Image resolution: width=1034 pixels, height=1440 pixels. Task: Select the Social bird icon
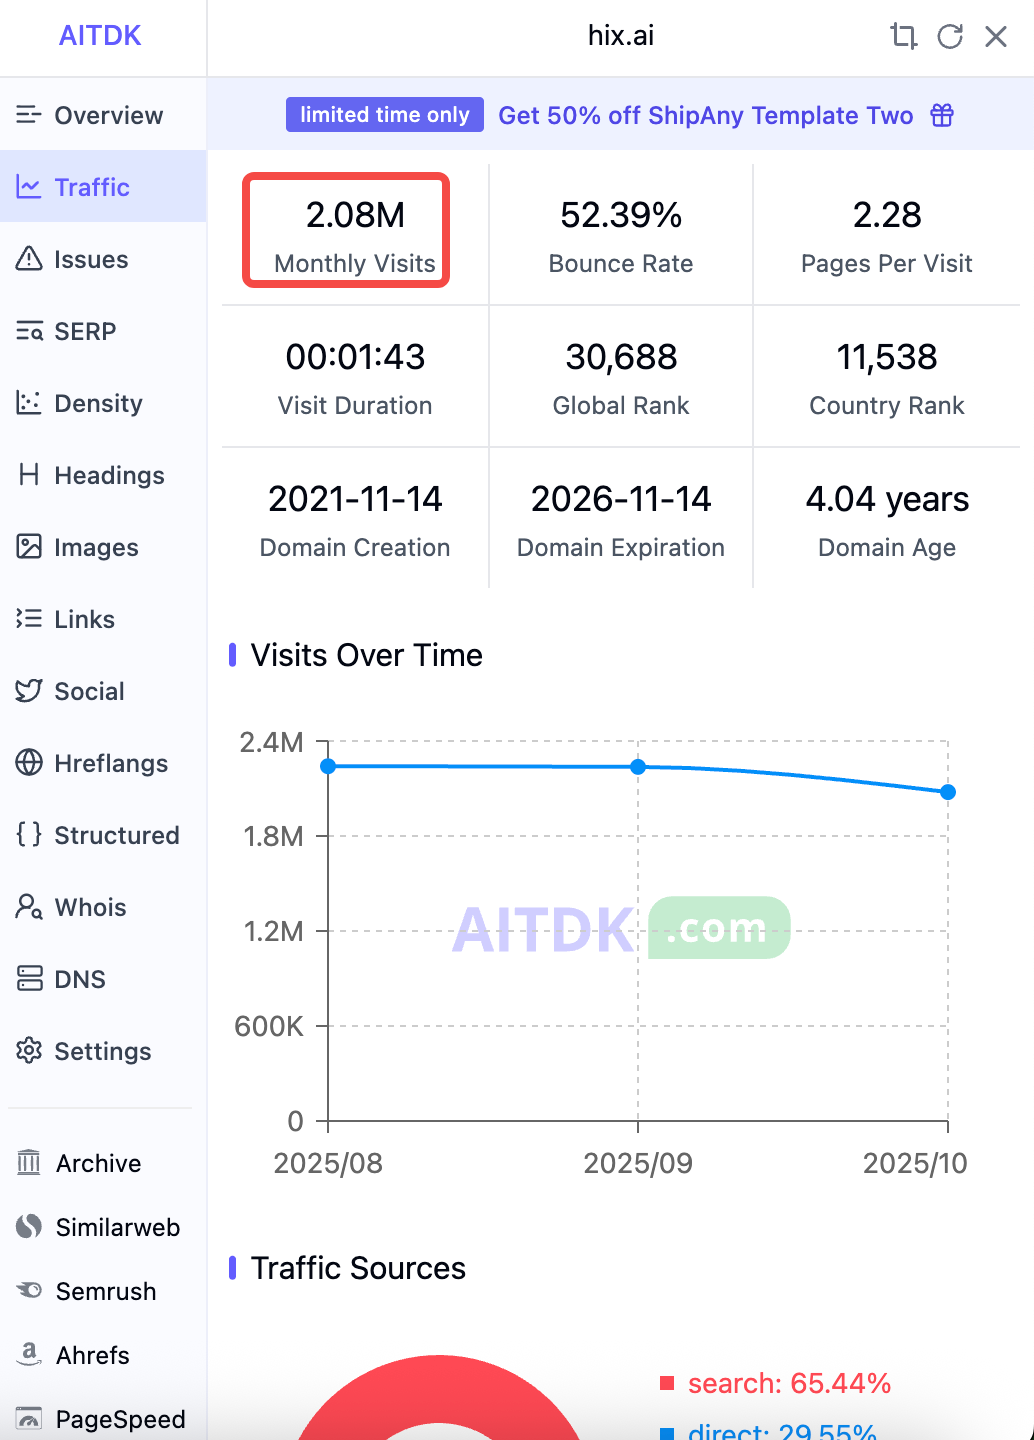click(x=29, y=691)
